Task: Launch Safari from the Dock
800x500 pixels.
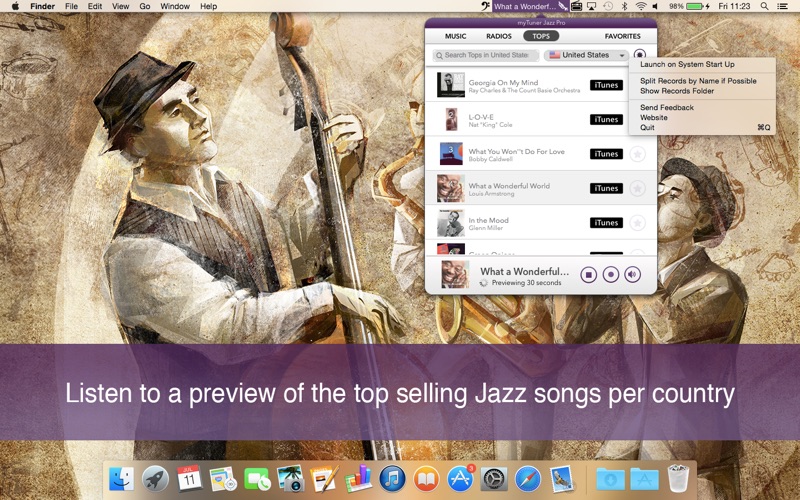Action: click(x=528, y=479)
